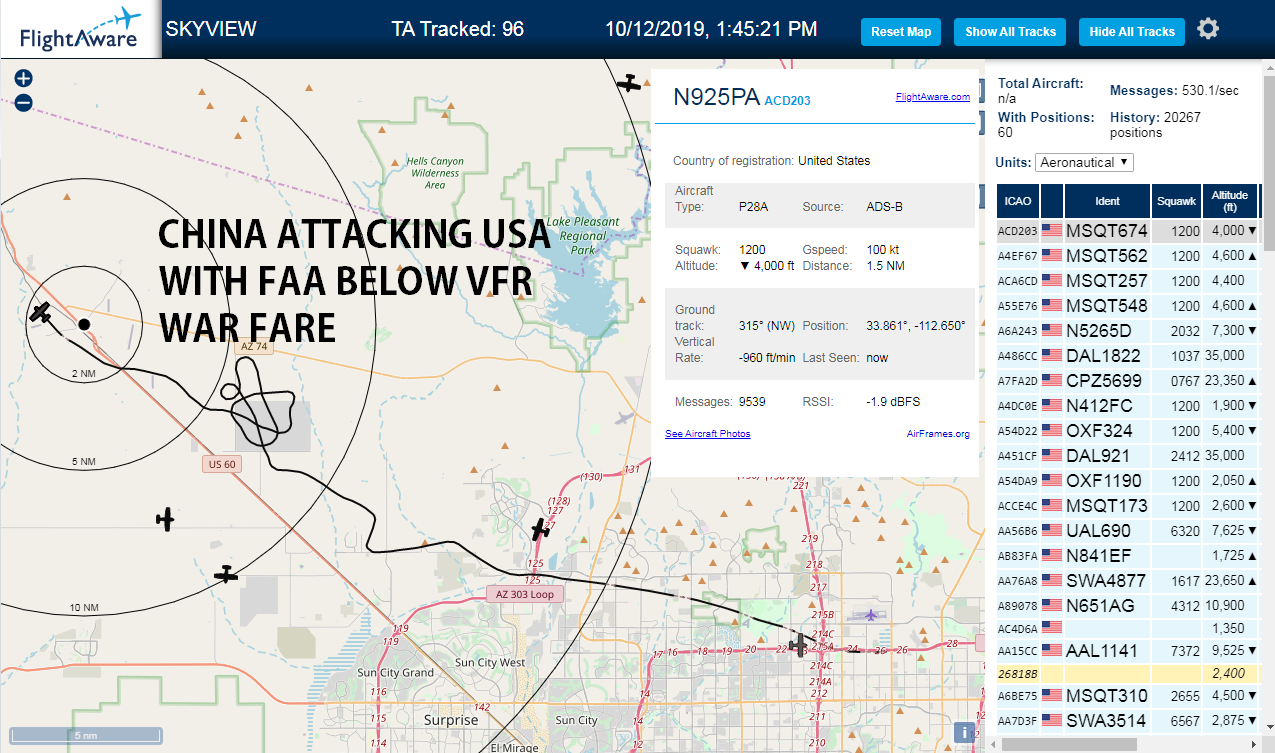Image resolution: width=1275 pixels, height=753 pixels.
Task: Select OXF324 aircraft row
Action: coord(1127,431)
